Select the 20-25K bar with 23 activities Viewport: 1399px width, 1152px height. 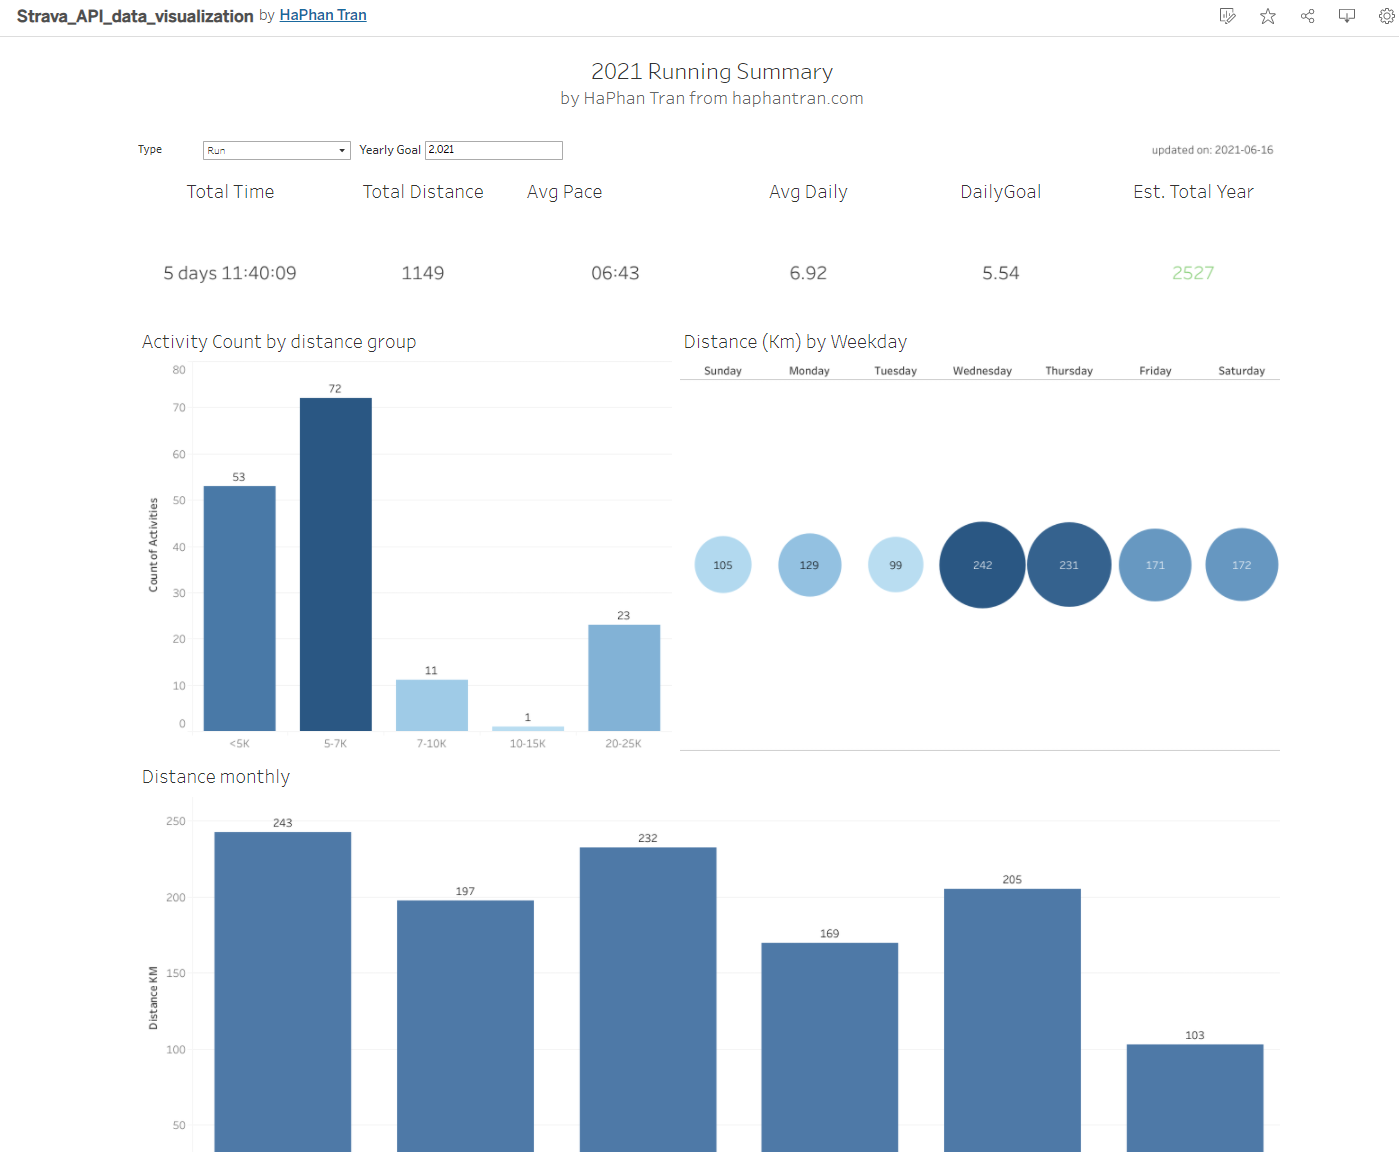point(624,678)
